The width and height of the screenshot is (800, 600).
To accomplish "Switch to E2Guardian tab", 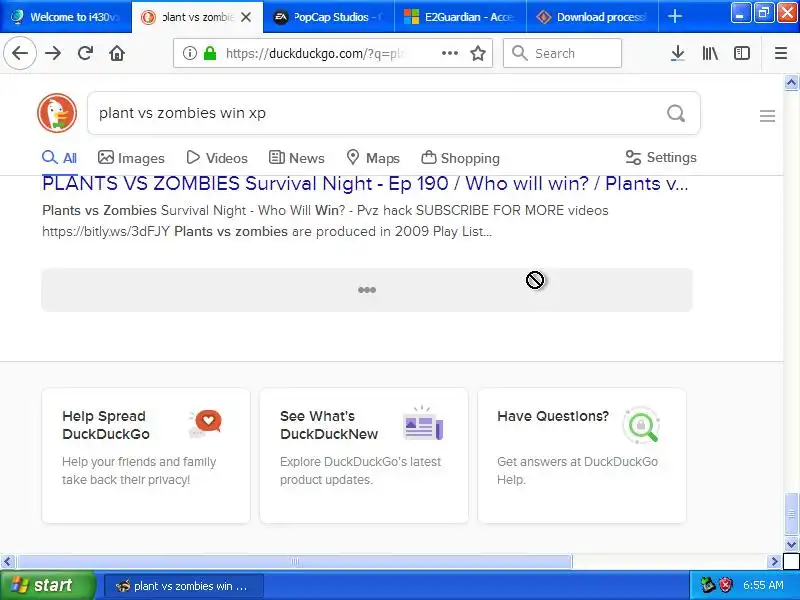I will pyautogui.click(x=460, y=17).
